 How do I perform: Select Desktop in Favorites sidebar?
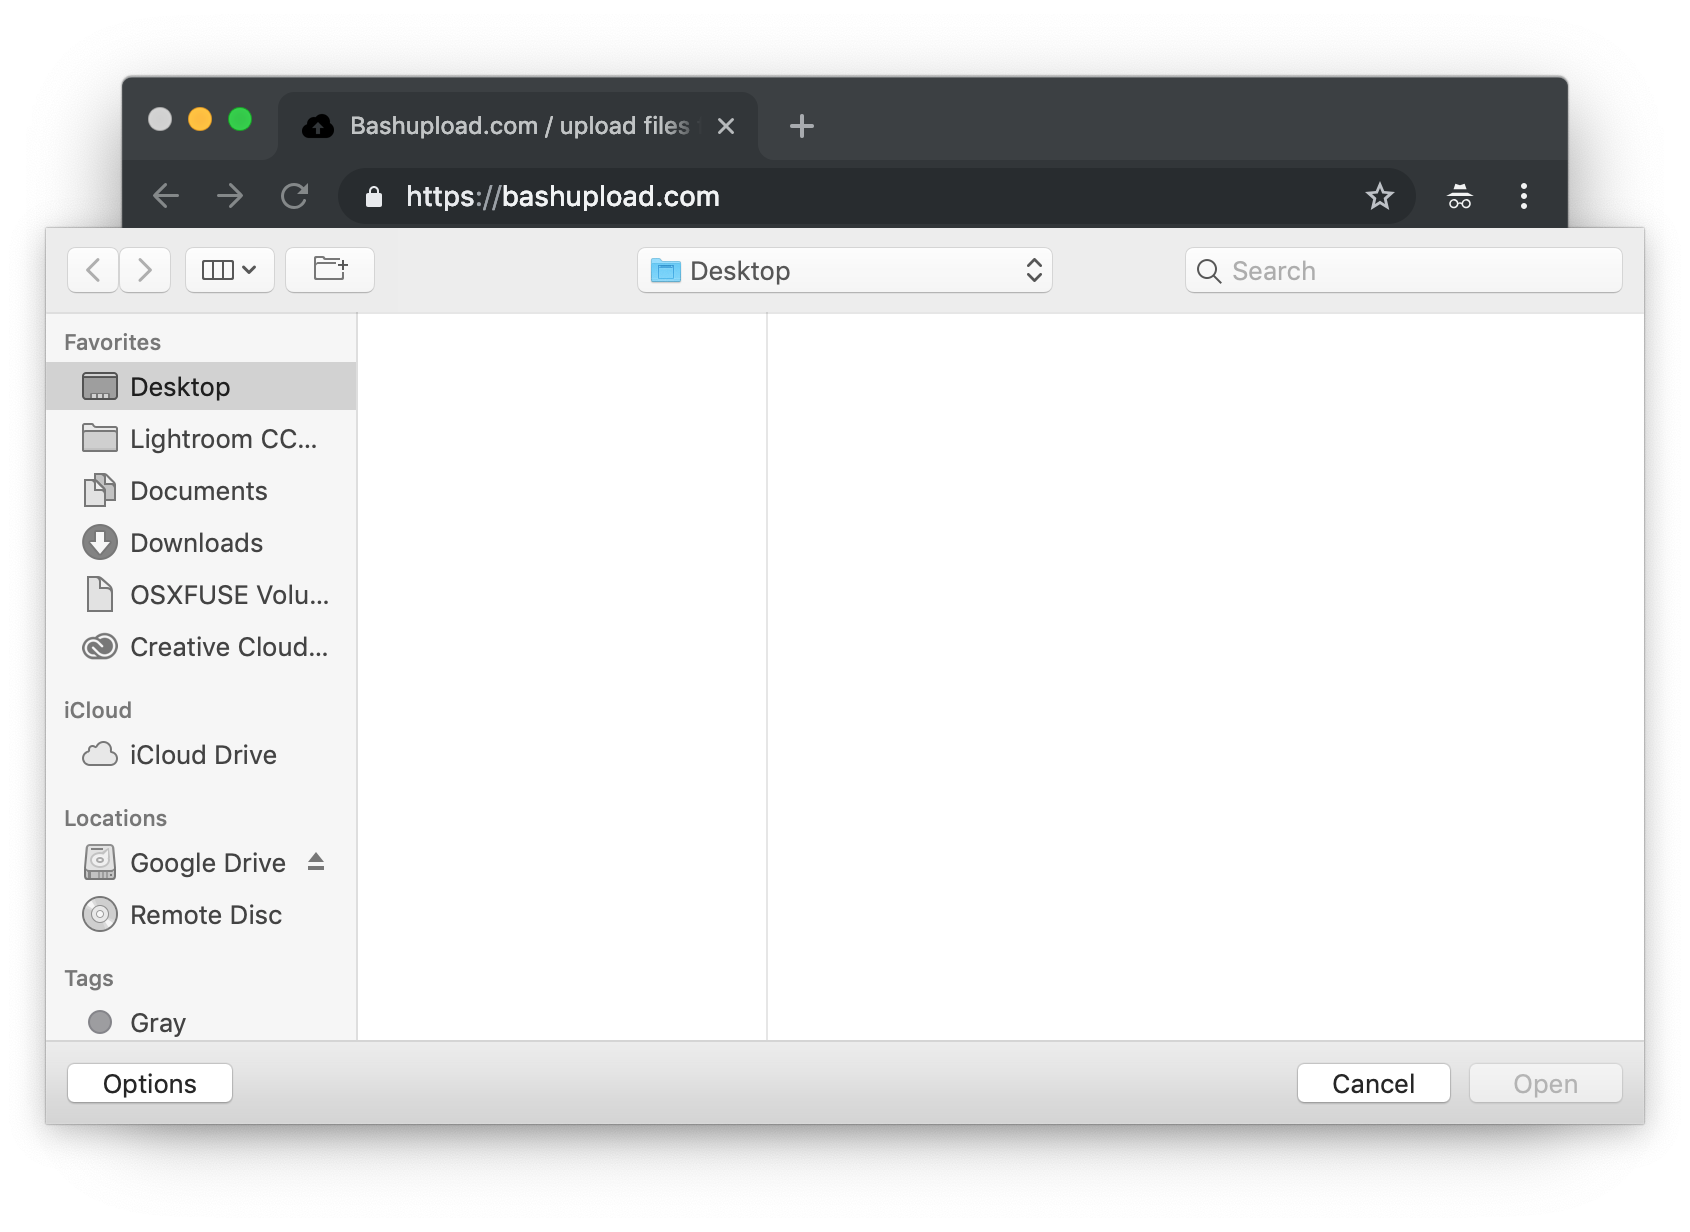pyautogui.click(x=201, y=387)
